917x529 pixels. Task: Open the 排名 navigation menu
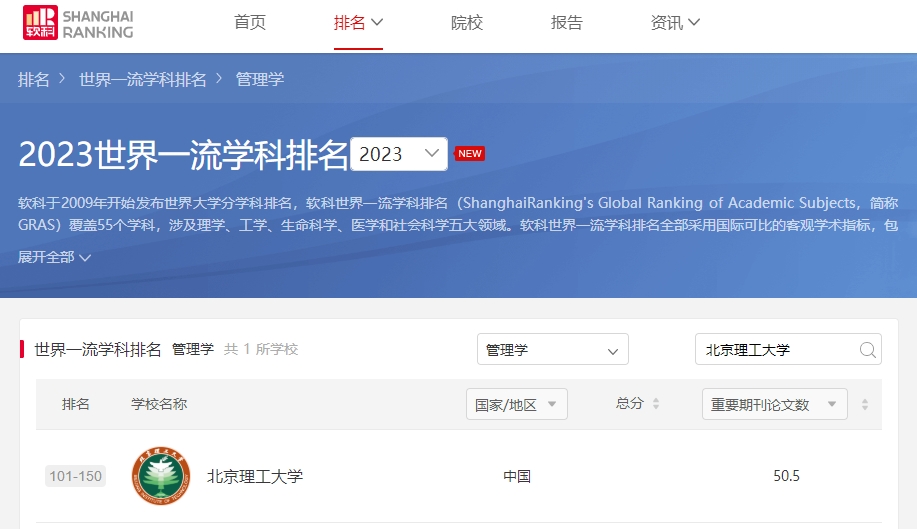(358, 23)
